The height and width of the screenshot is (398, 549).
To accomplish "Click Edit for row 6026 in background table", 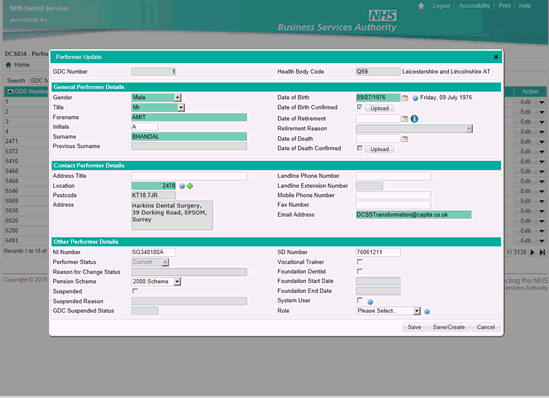I will (x=526, y=221).
